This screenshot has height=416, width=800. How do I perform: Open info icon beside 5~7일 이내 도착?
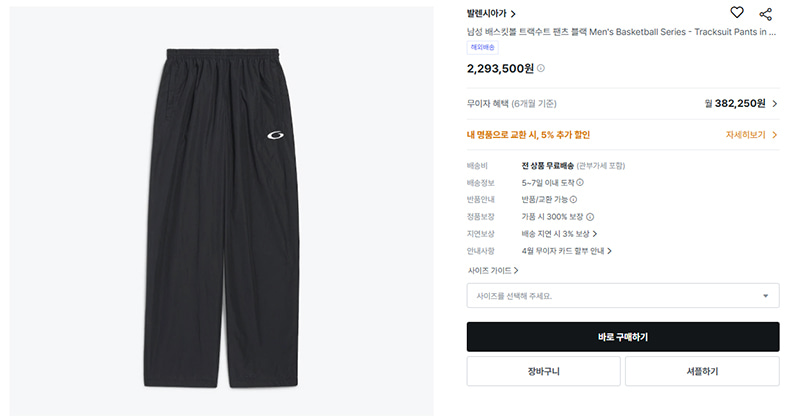[x=580, y=182]
